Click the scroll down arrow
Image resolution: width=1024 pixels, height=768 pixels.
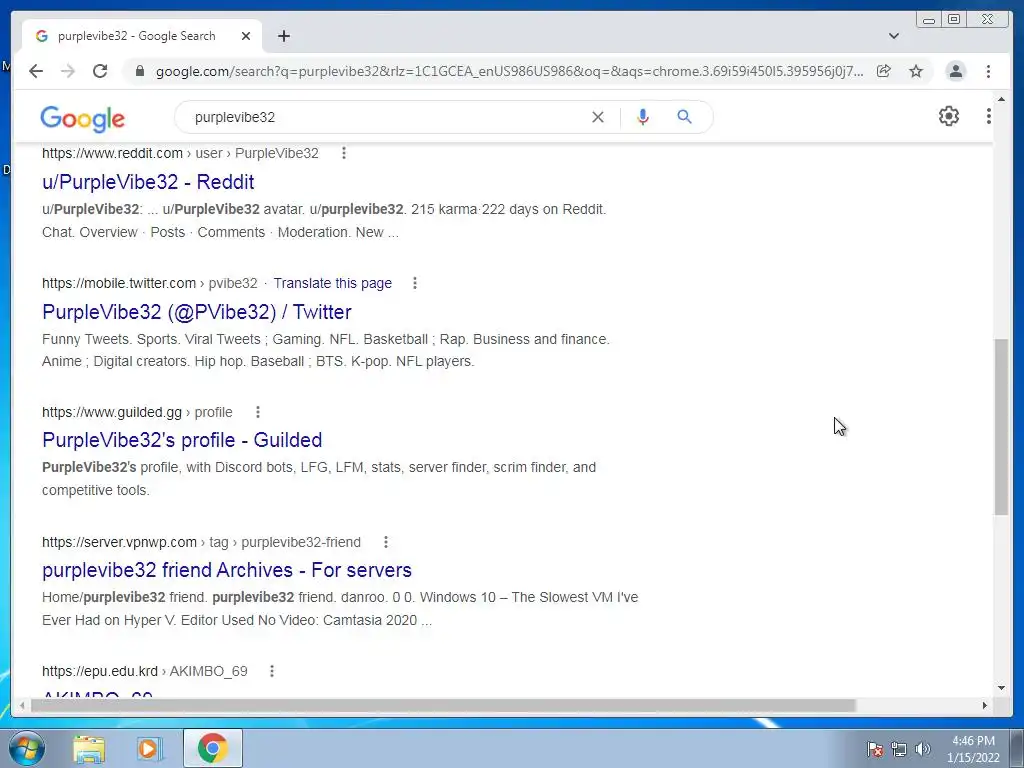[1001, 687]
